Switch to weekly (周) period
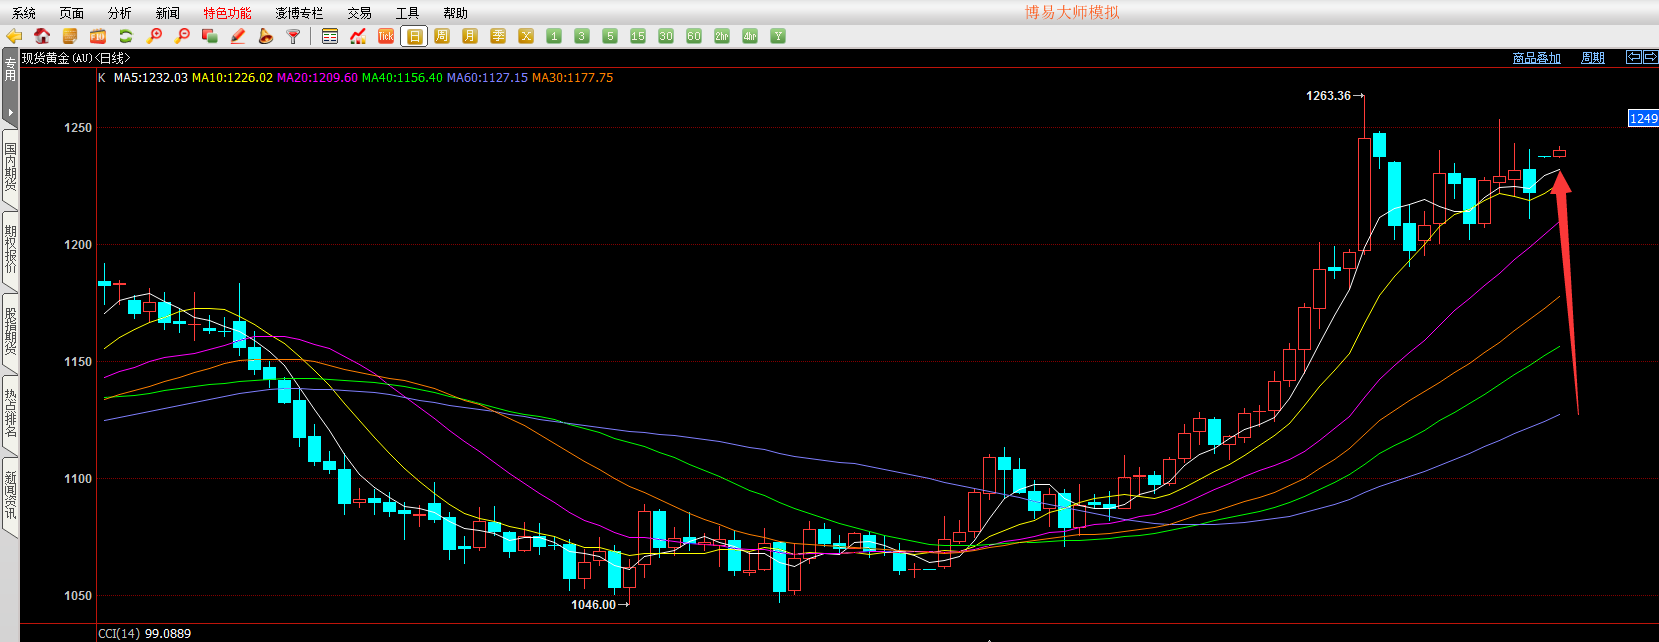1659x642 pixels. click(442, 36)
